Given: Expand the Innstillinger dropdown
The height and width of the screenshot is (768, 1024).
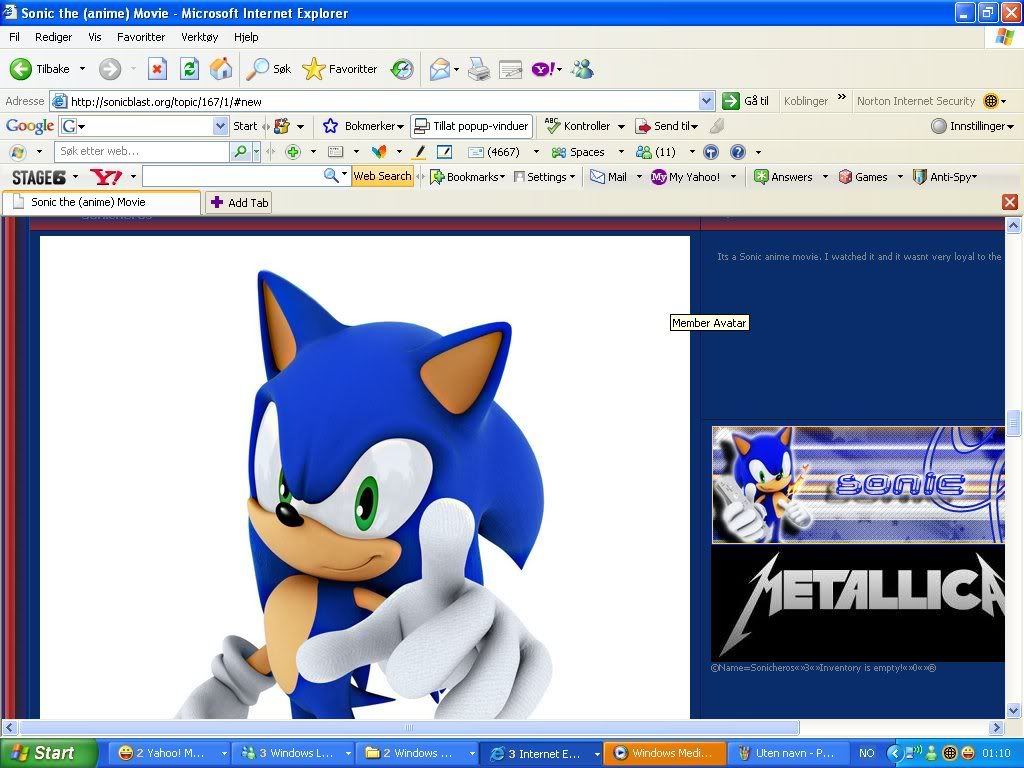Looking at the screenshot, I should coord(972,126).
